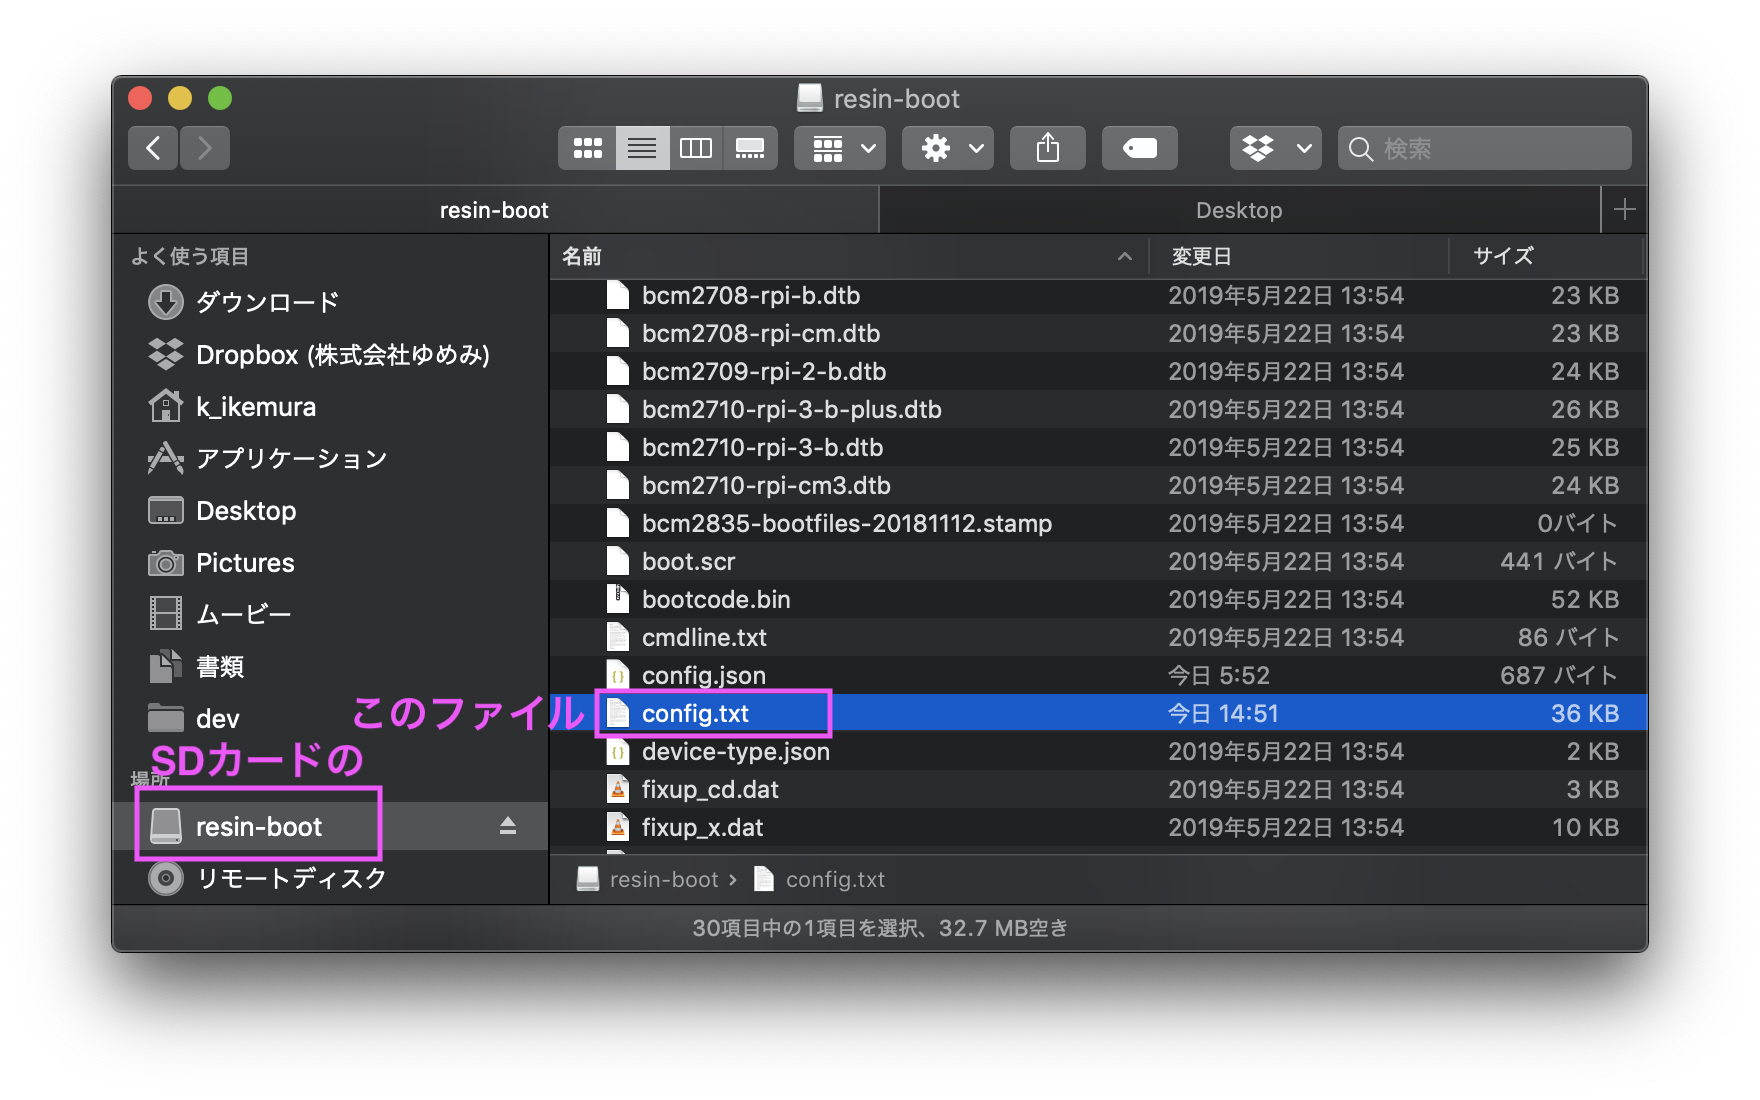
Task: Select file fixup_cd.dat
Action: click(1098, 790)
